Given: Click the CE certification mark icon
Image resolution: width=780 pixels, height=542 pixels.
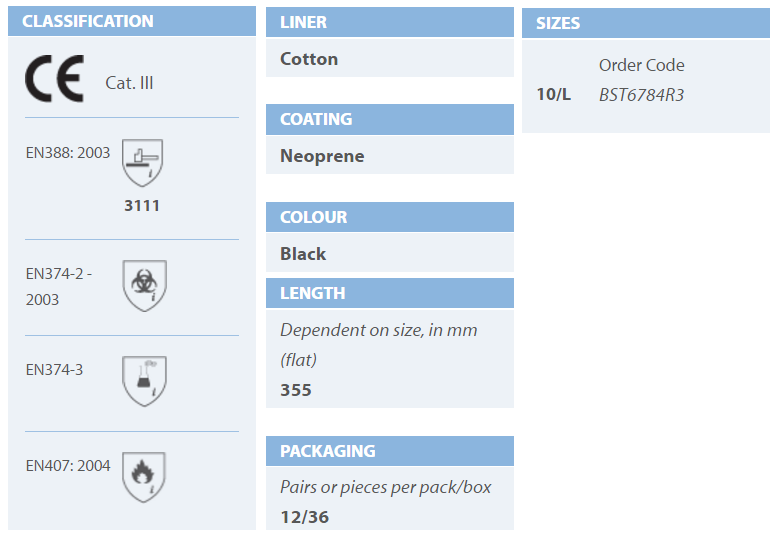Looking at the screenshot, I should (x=54, y=81).
